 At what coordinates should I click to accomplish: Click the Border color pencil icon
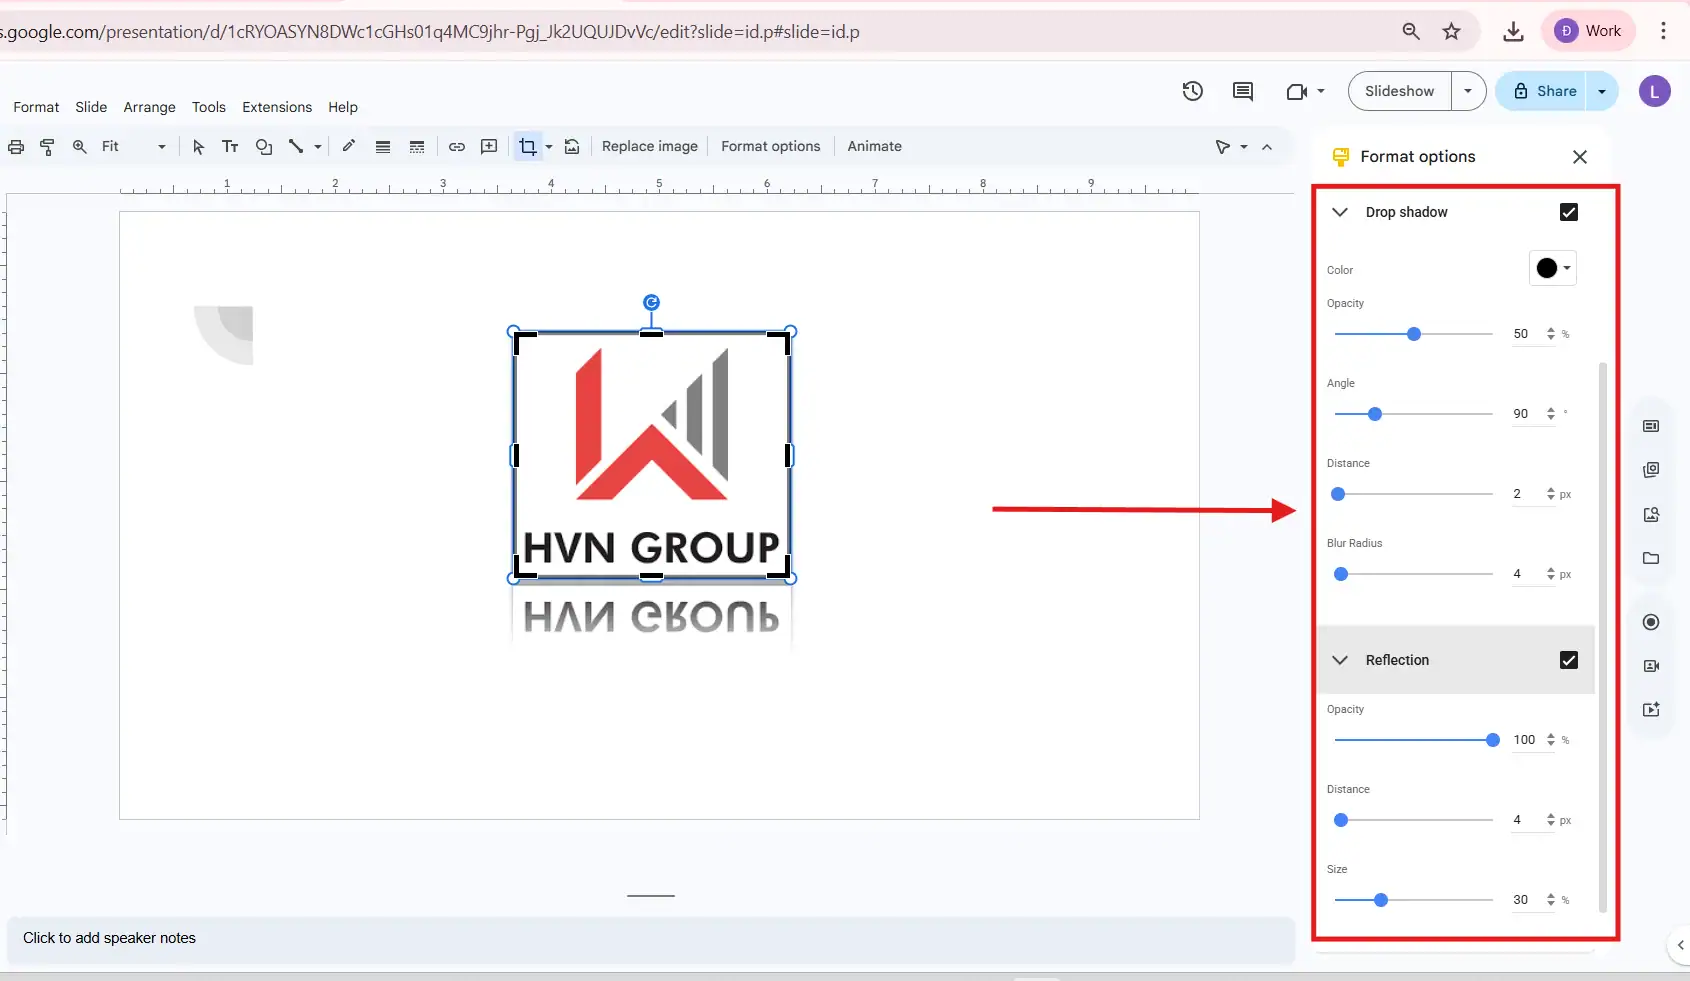[x=349, y=146]
